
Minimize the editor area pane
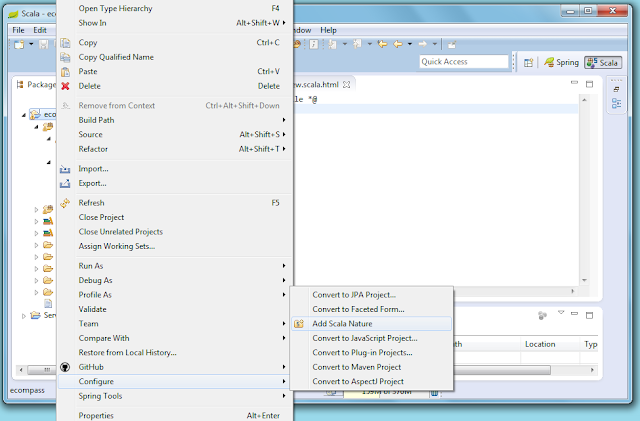click(x=574, y=83)
